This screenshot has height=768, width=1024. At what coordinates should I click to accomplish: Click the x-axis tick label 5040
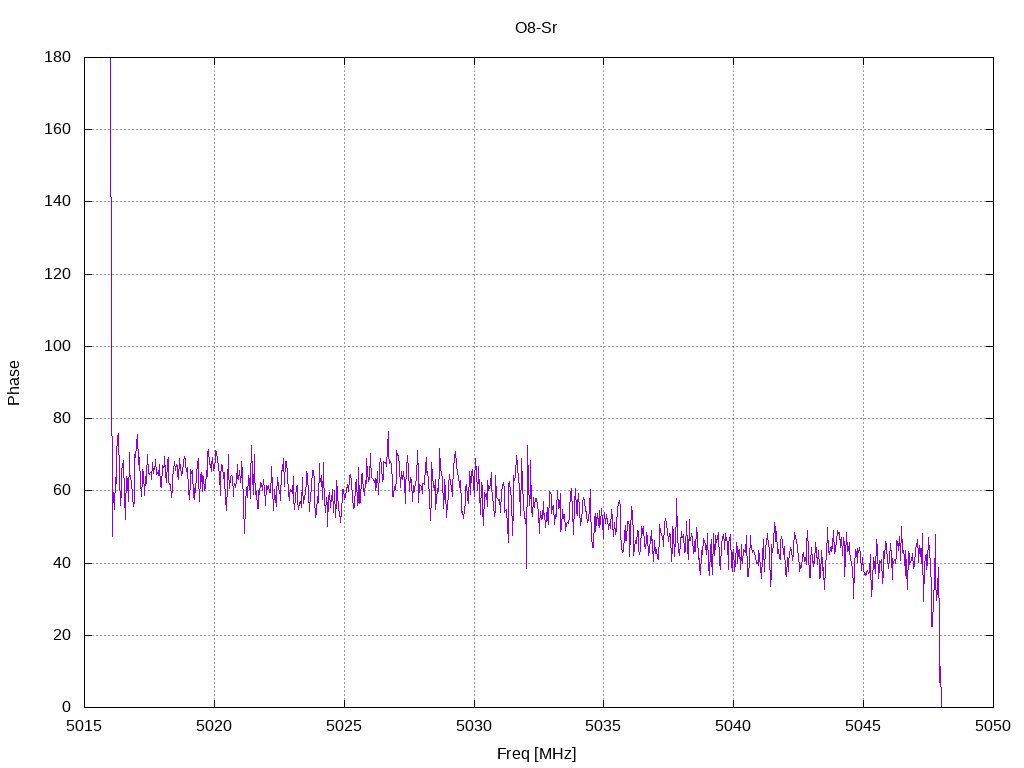tap(733, 726)
